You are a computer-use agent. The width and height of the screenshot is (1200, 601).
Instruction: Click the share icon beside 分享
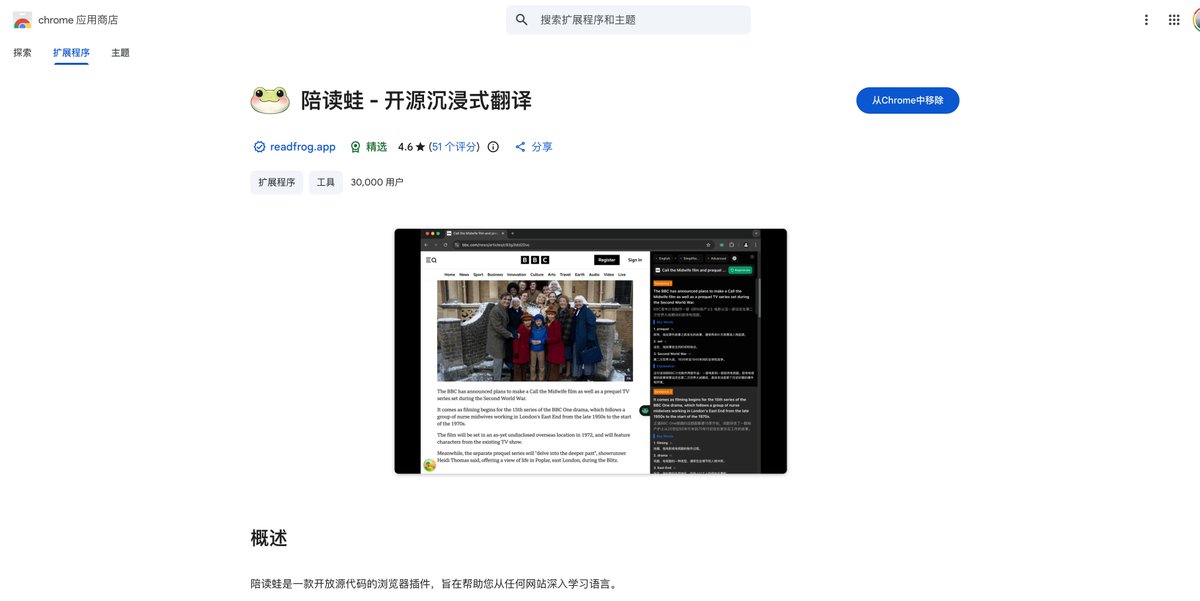click(520, 147)
